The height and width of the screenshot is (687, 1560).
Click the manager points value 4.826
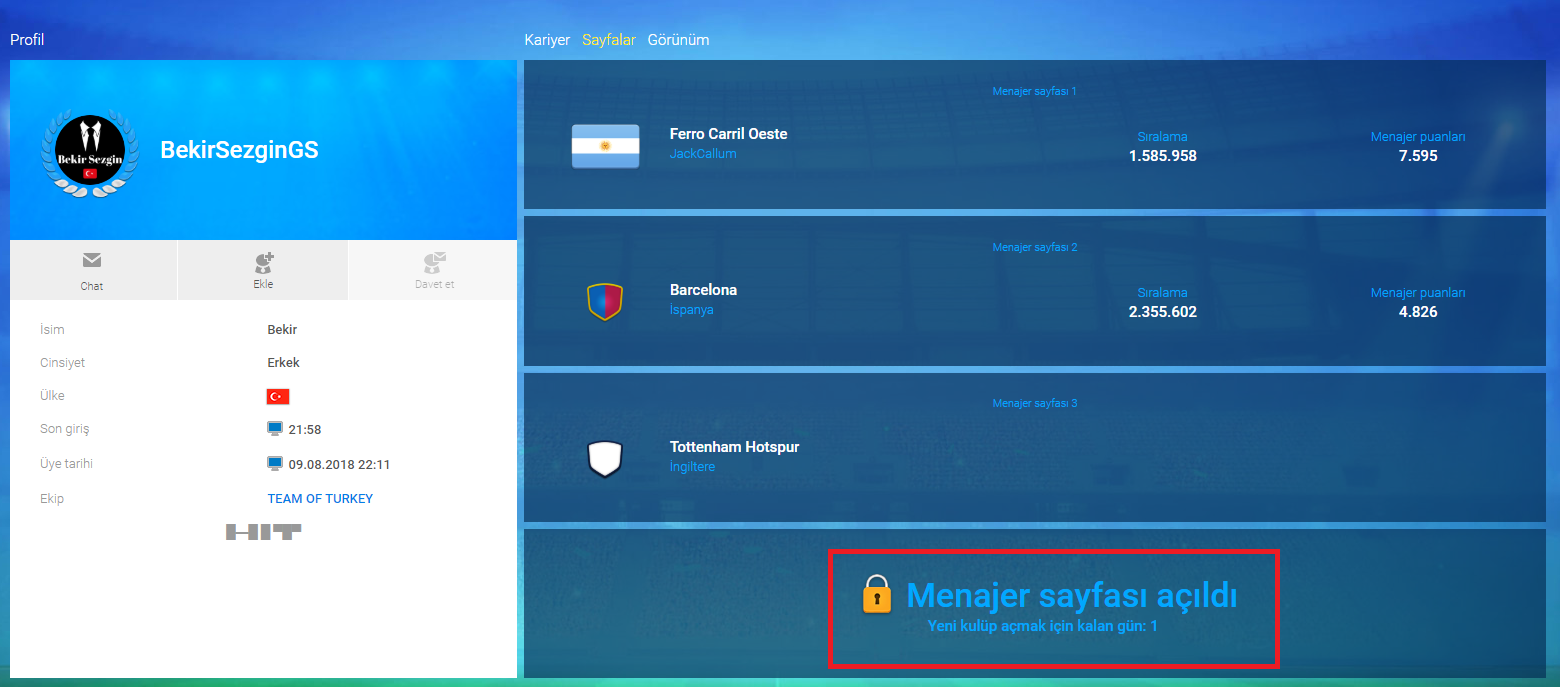click(x=1418, y=312)
